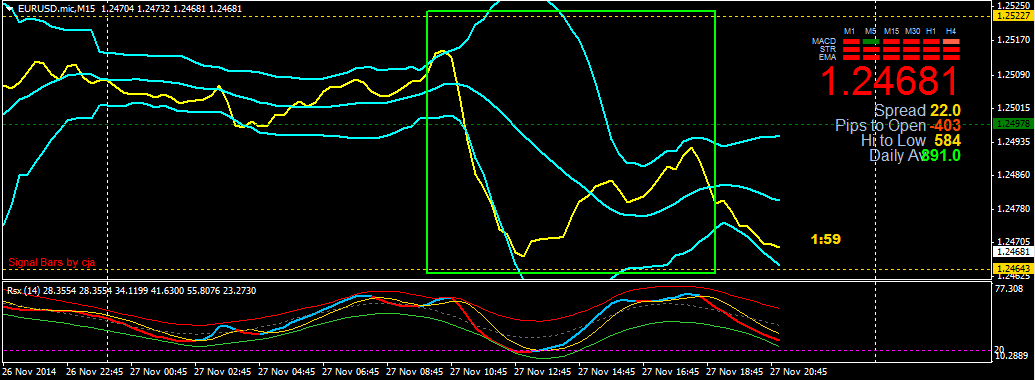
Task: Click the EMA M30 signal bar
Action: click(911, 57)
